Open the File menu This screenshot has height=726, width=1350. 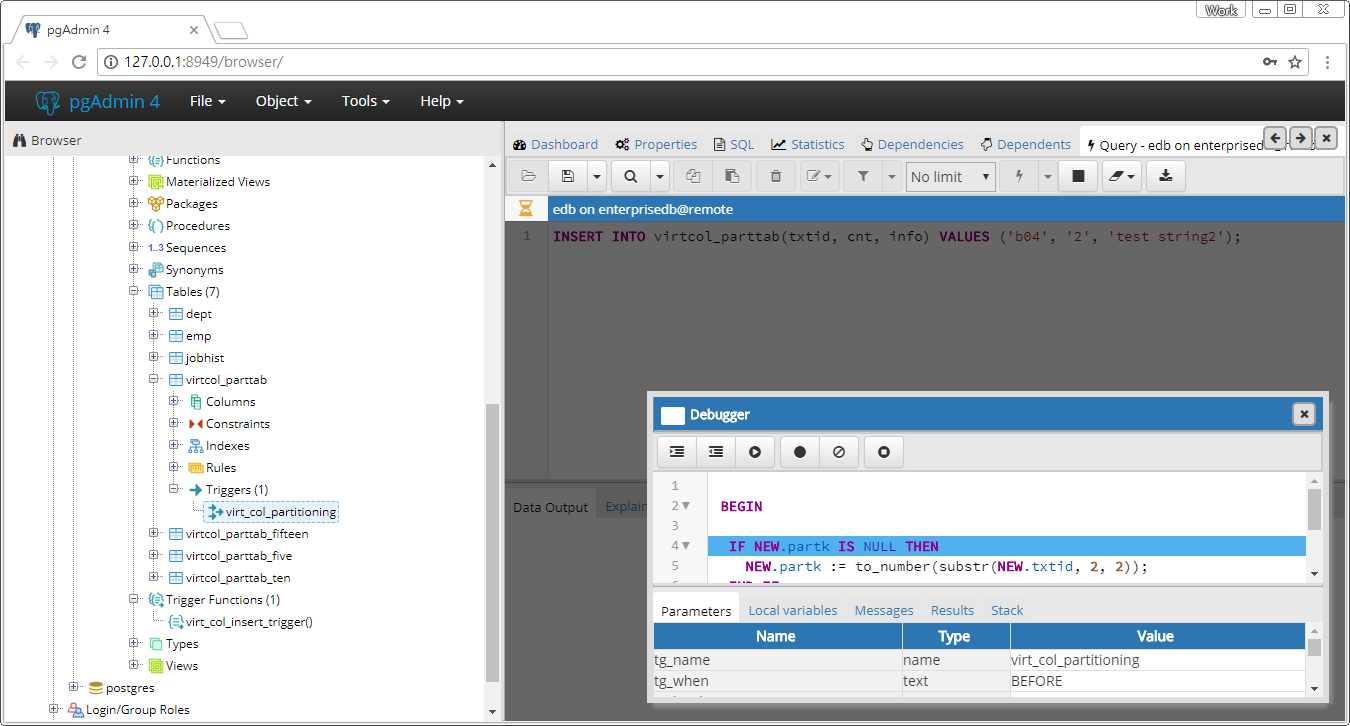pyautogui.click(x=208, y=101)
